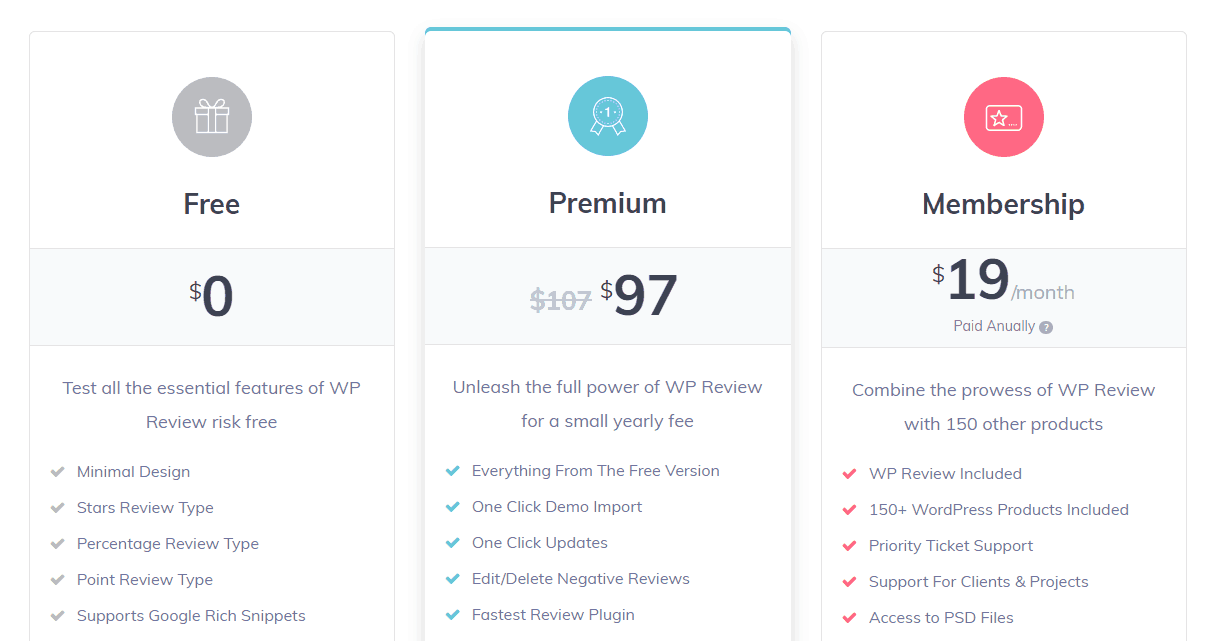Click the $97 Premium price

point(639,295)
